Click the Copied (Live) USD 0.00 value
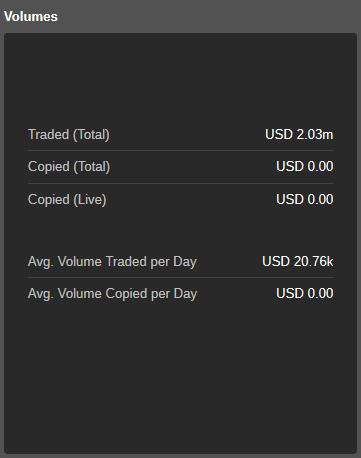The image size is (361, 458). coord(305,199)
